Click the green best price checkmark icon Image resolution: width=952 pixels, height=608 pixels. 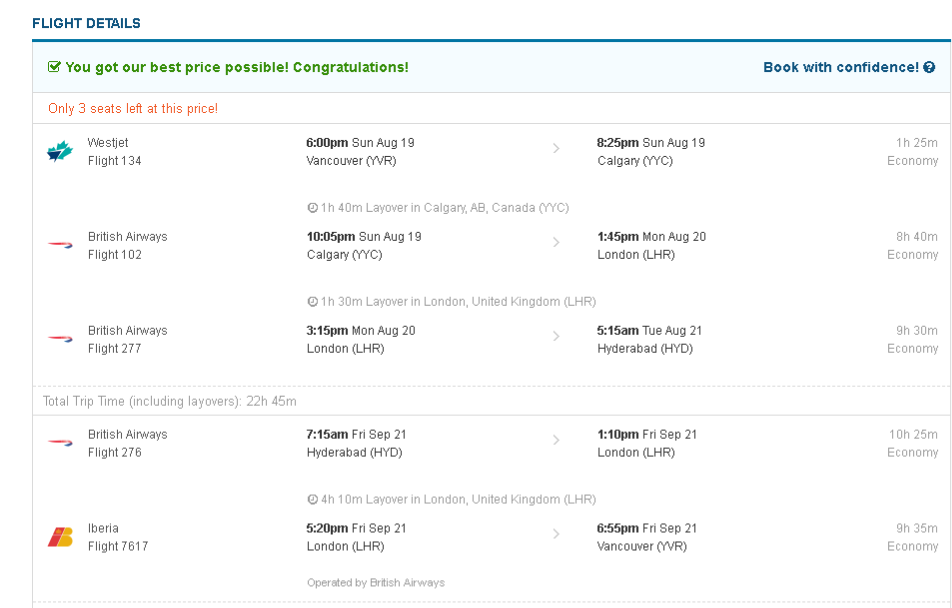tap(55, 68)
